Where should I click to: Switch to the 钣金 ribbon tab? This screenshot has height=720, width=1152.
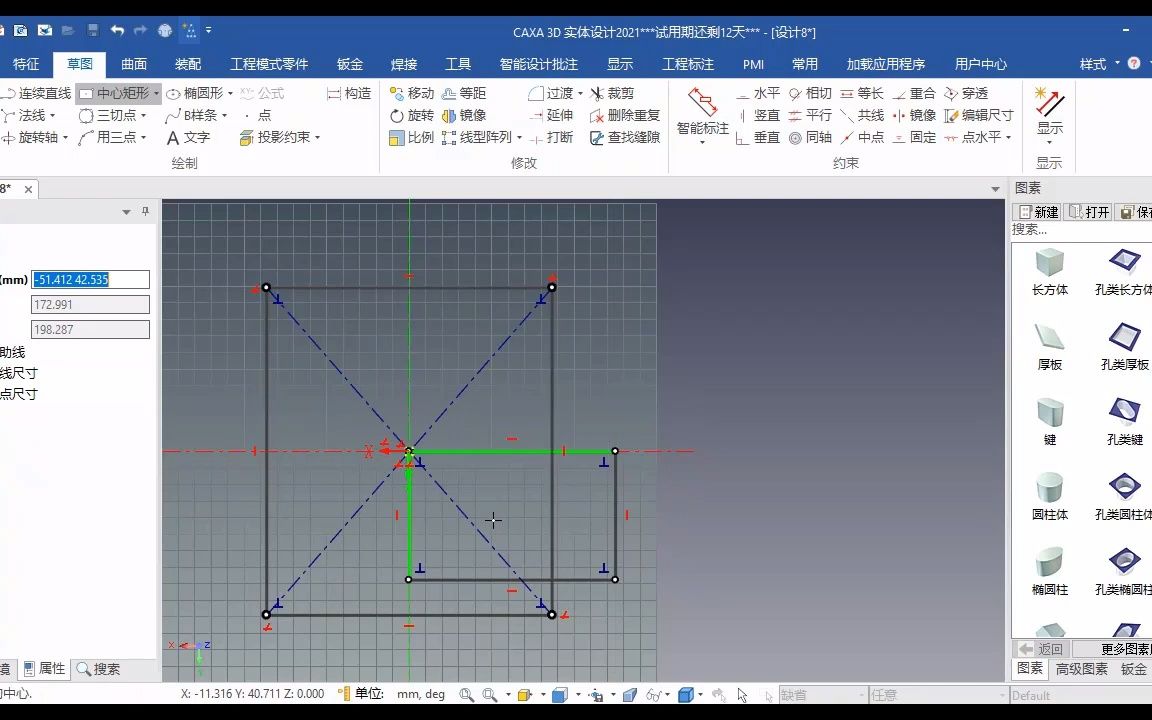(349, 63)
